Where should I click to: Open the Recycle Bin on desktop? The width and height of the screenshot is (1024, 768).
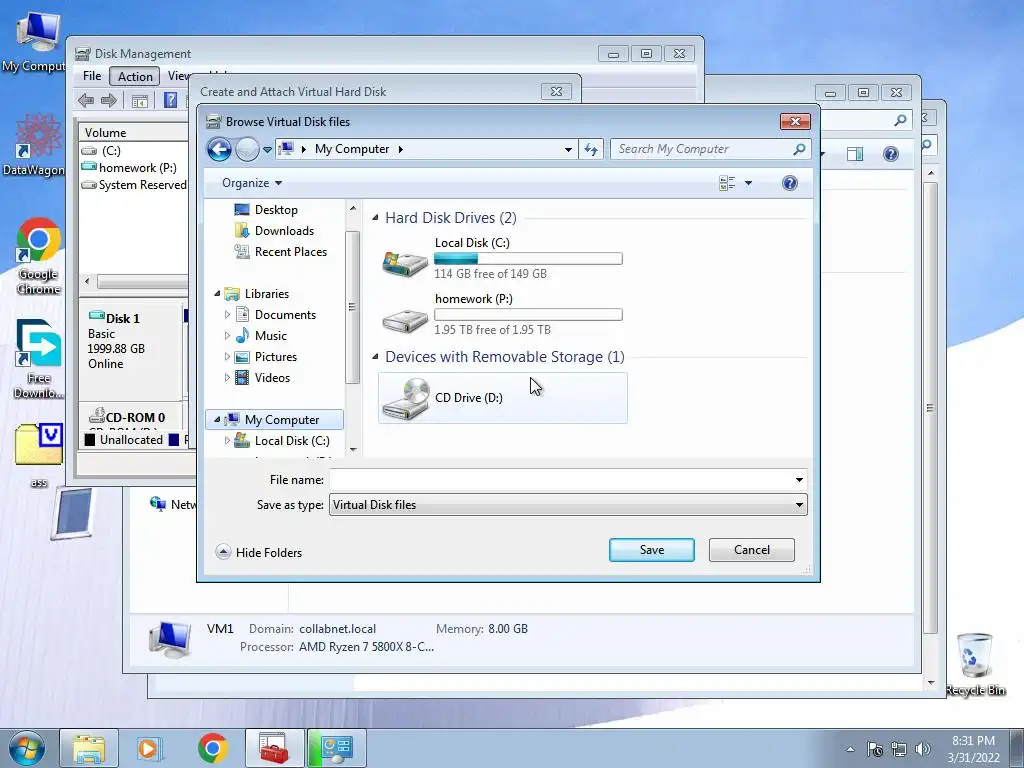coord(976,665)
